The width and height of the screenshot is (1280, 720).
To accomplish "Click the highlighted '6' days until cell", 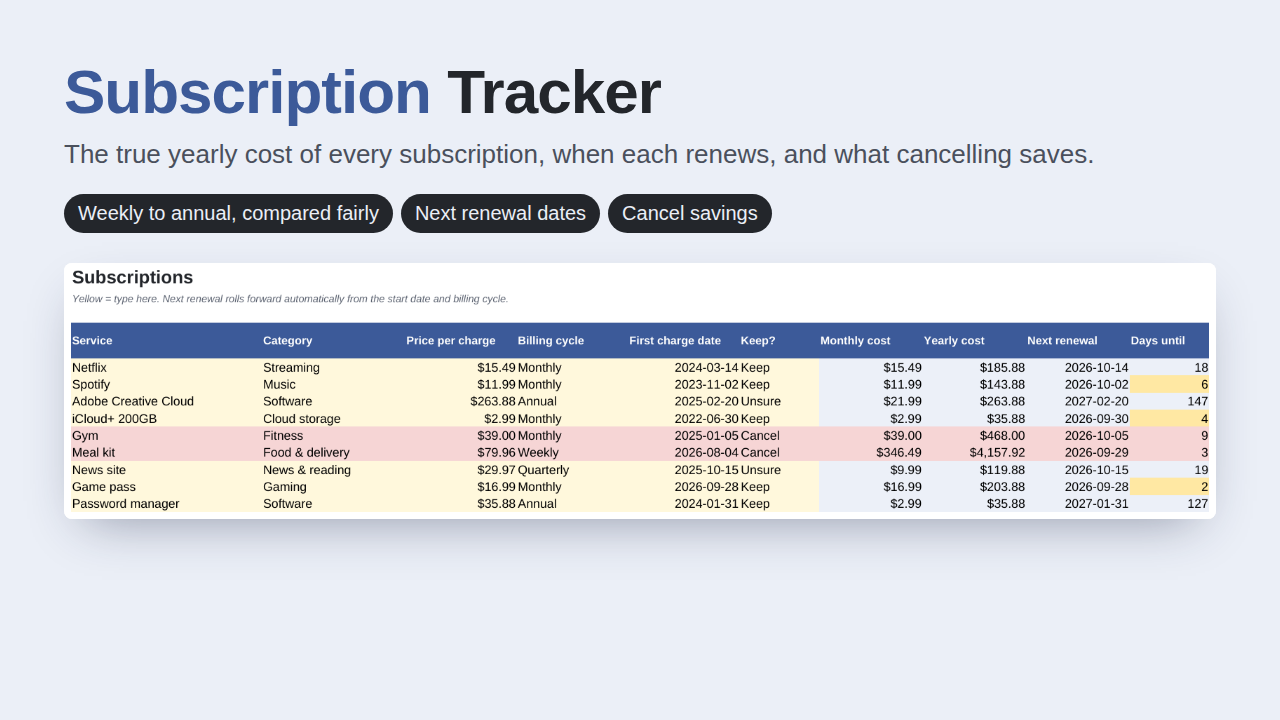I will 1169,385.
